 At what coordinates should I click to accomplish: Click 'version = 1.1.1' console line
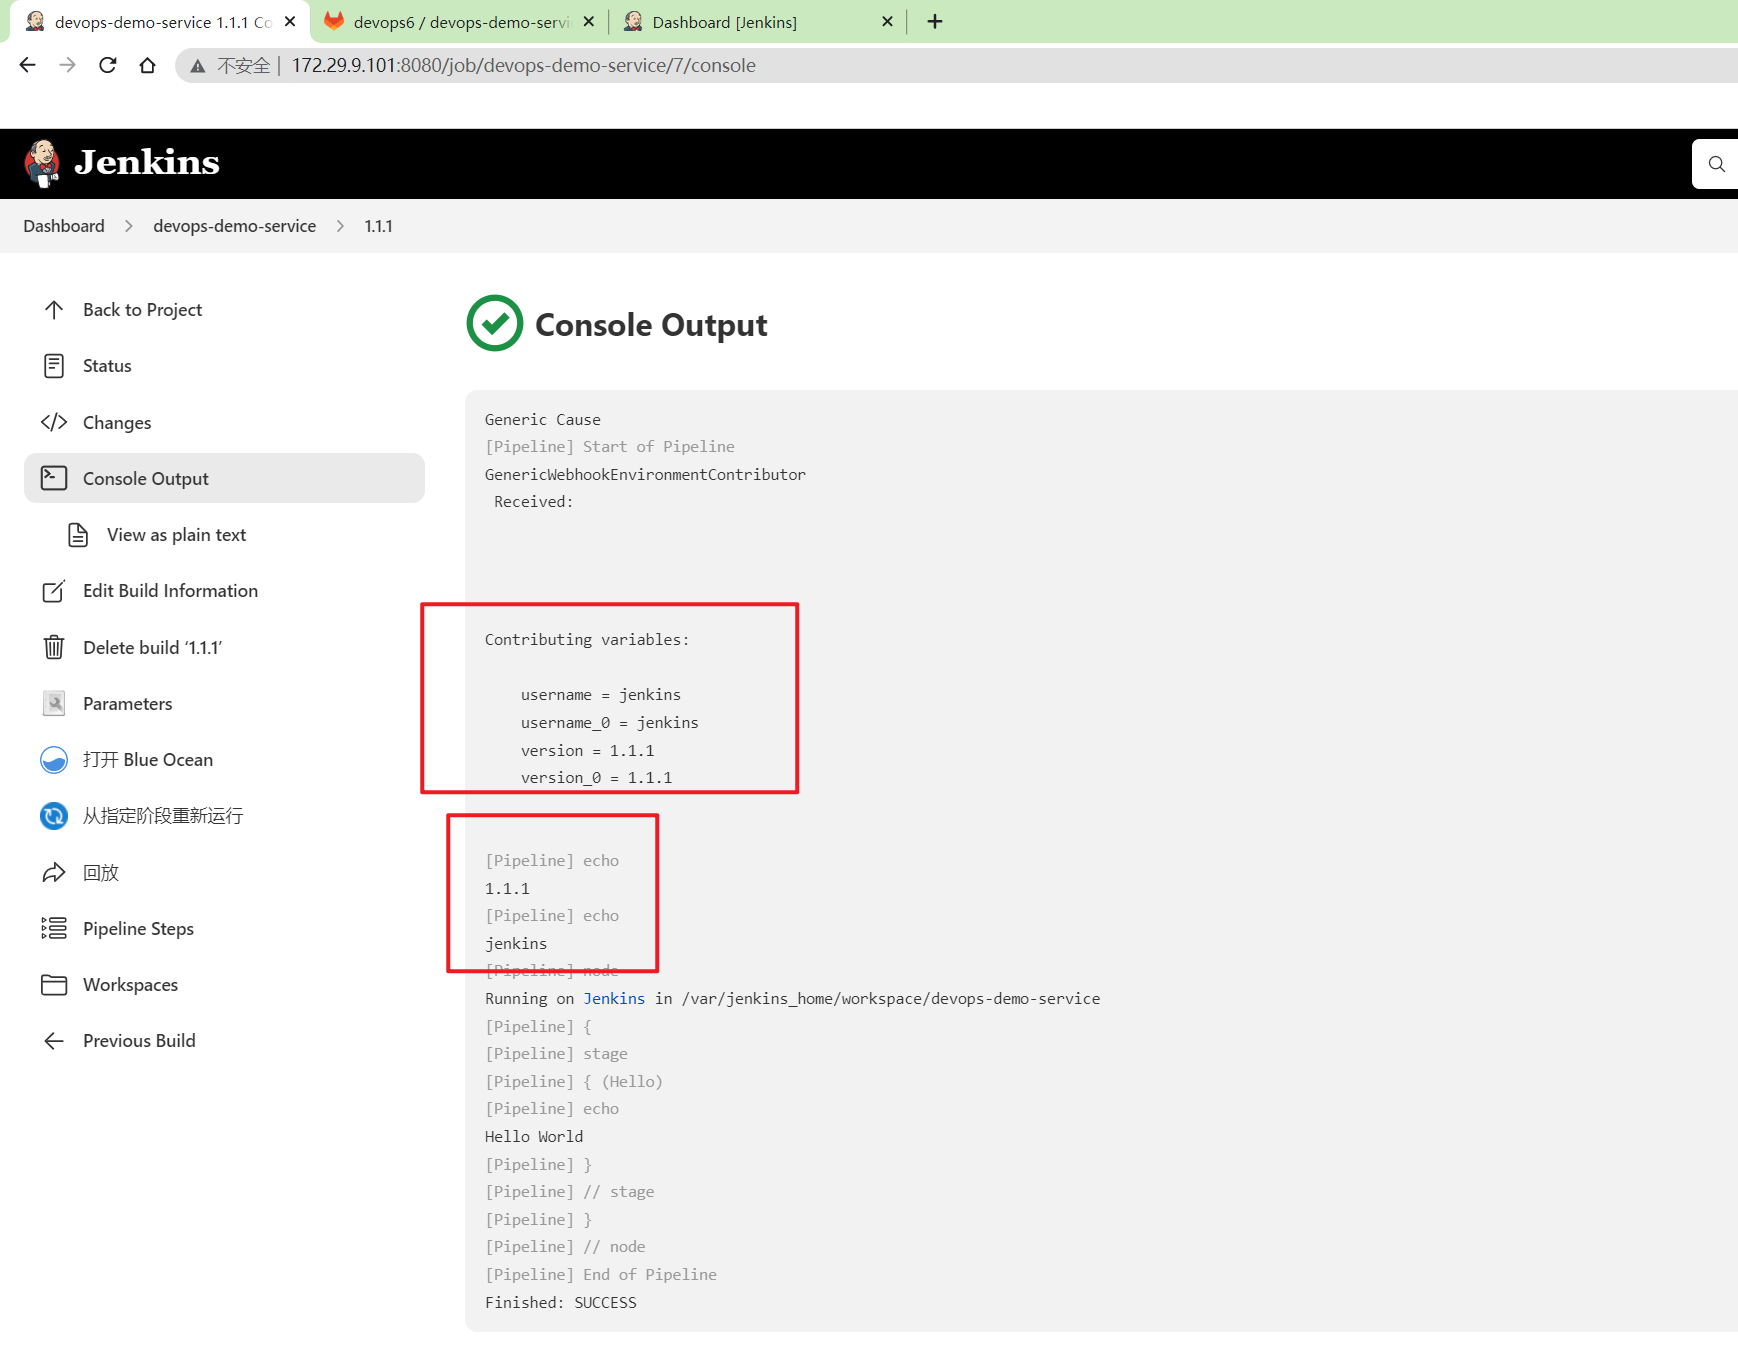pyautogui.click(x=587, y=750)
